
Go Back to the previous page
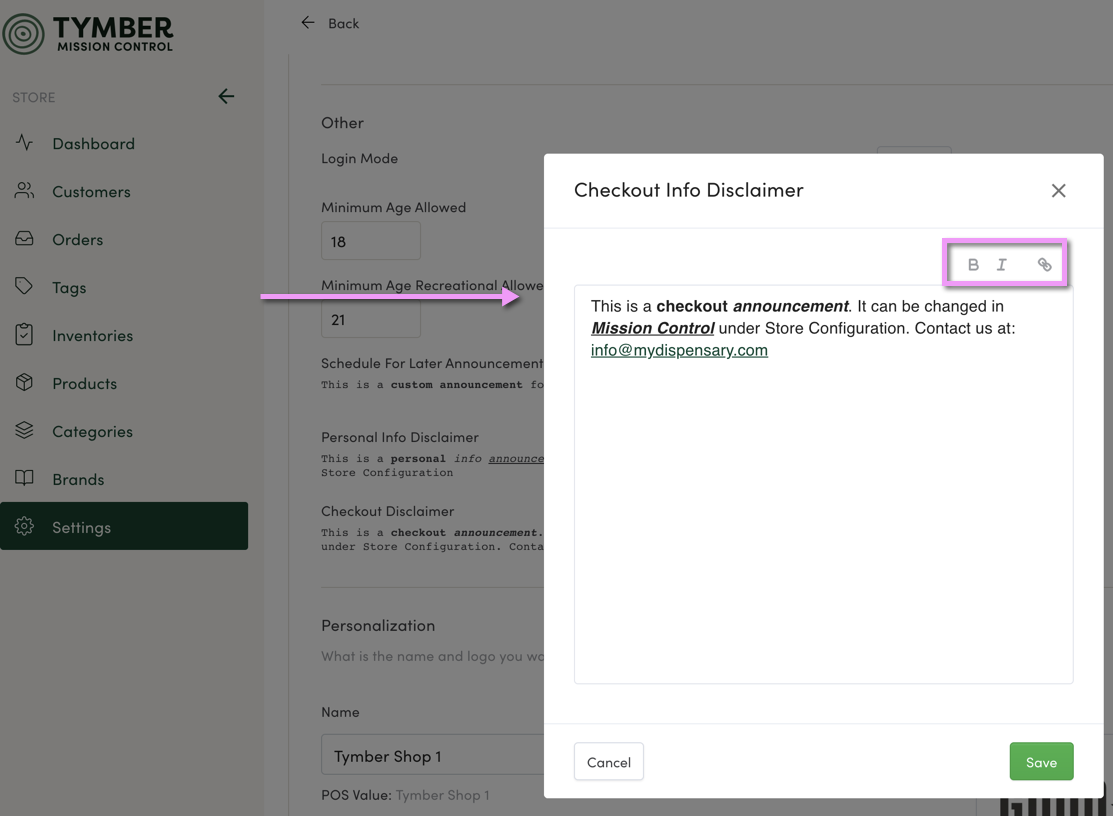pyautogui.click(x=331, y=23)
